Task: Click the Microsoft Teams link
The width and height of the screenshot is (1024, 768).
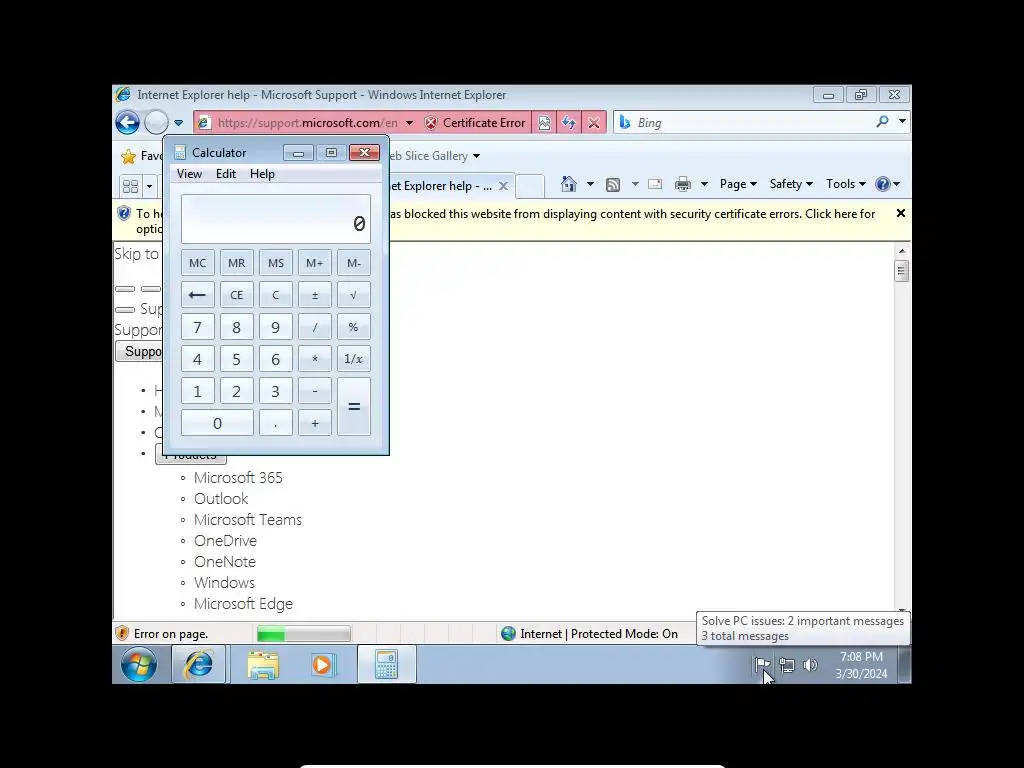Action: click(248, 520)
